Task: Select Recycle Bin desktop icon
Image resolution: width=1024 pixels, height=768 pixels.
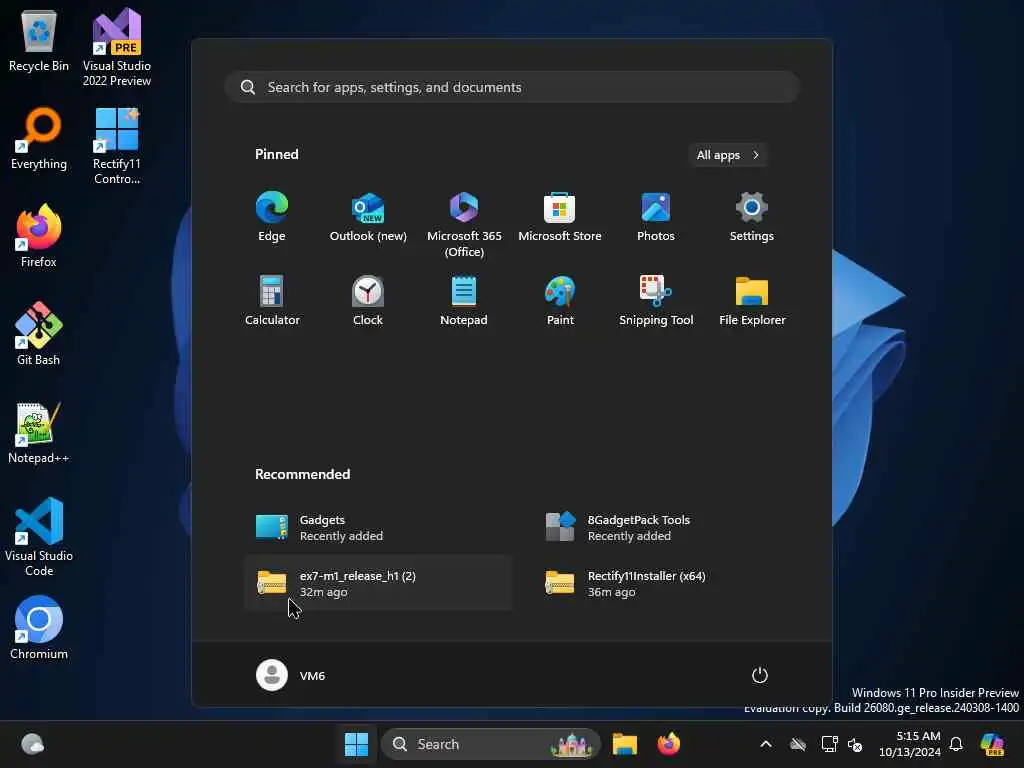Action: tap(39, 40)
